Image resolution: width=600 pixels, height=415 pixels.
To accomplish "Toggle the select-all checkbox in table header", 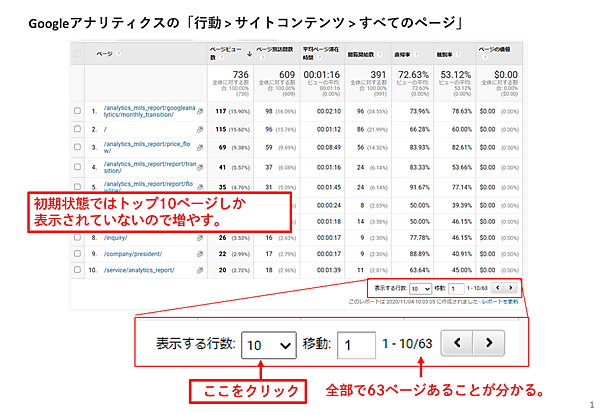I will coord(78,51).
